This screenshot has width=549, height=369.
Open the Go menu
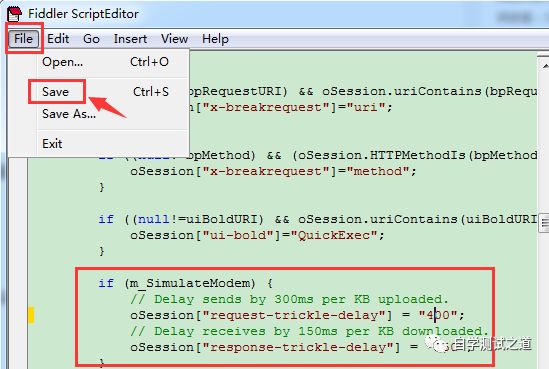(91, 39)
